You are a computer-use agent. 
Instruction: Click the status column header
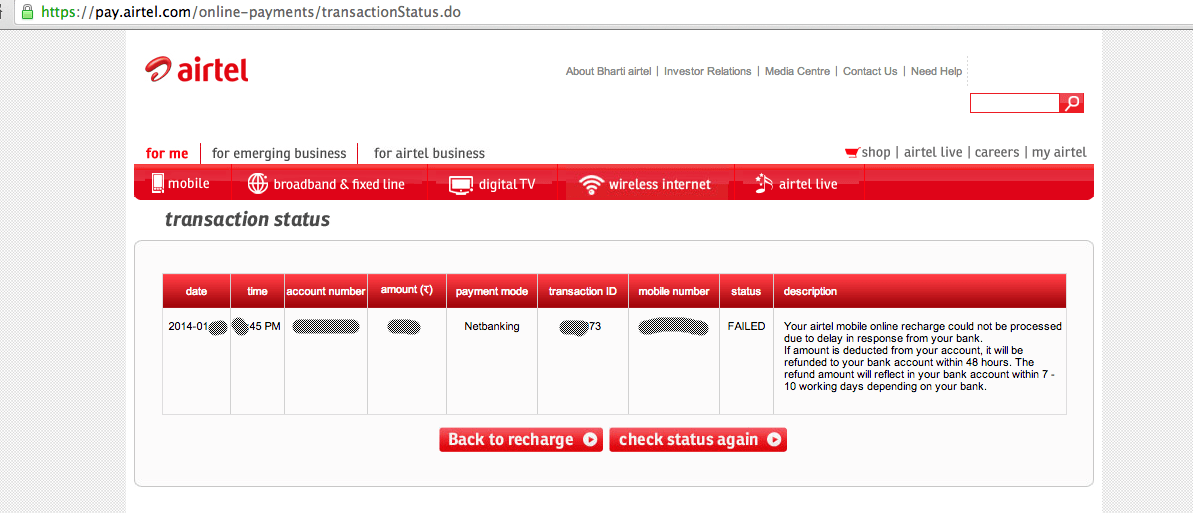click(746, 291)
